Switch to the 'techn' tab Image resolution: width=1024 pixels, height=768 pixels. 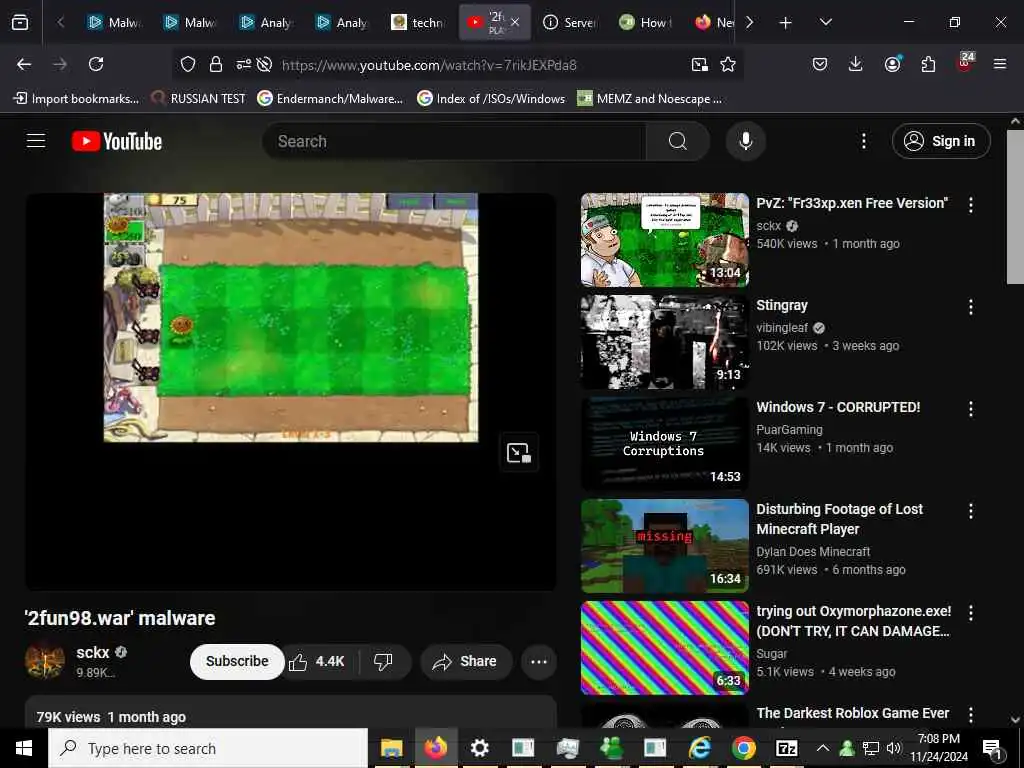click(418, 22)
